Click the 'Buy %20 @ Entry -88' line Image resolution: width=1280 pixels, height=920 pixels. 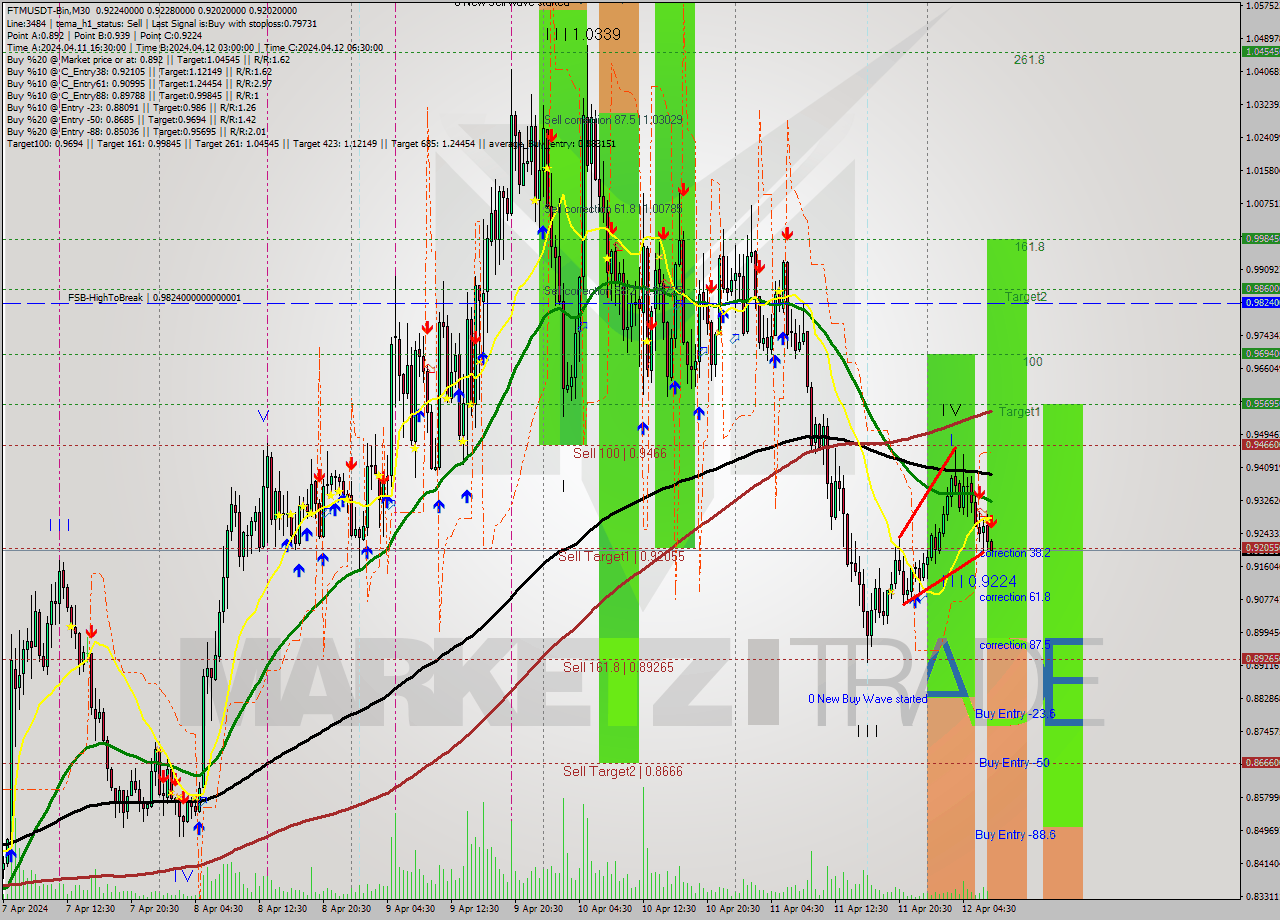click(x=136, y=131)
